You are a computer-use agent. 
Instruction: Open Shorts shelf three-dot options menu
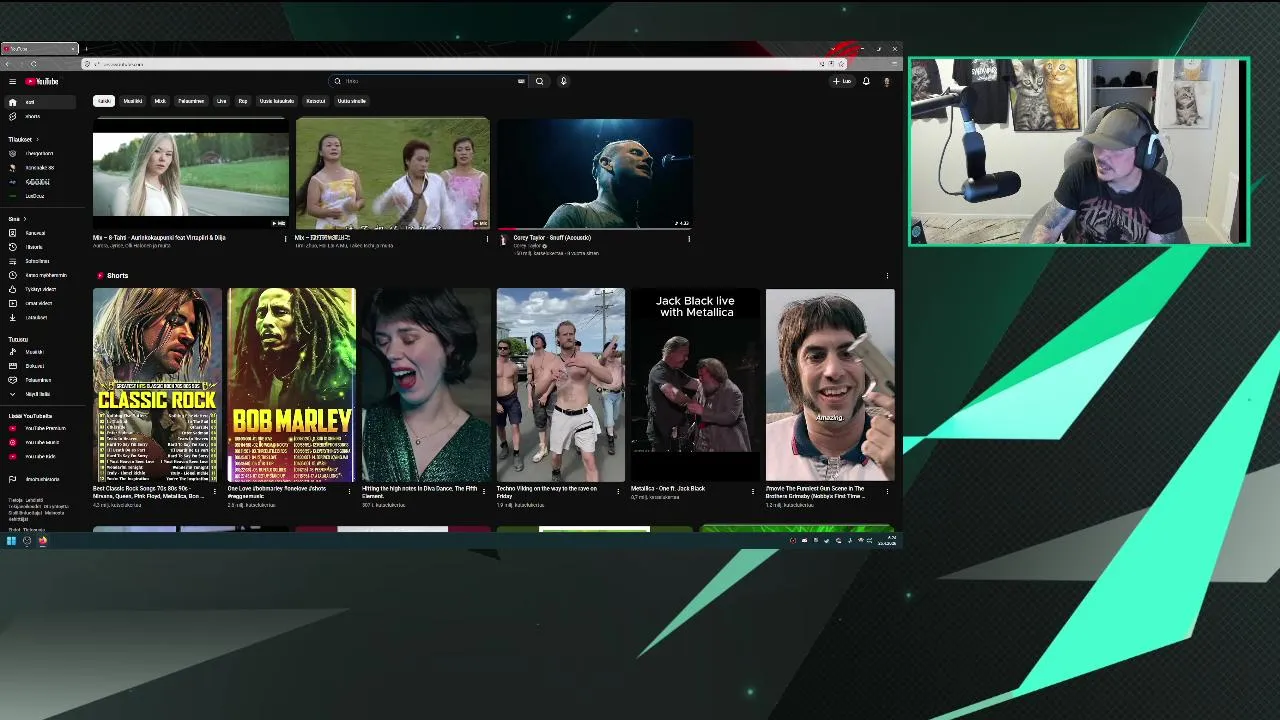click(x=887, y=276)
